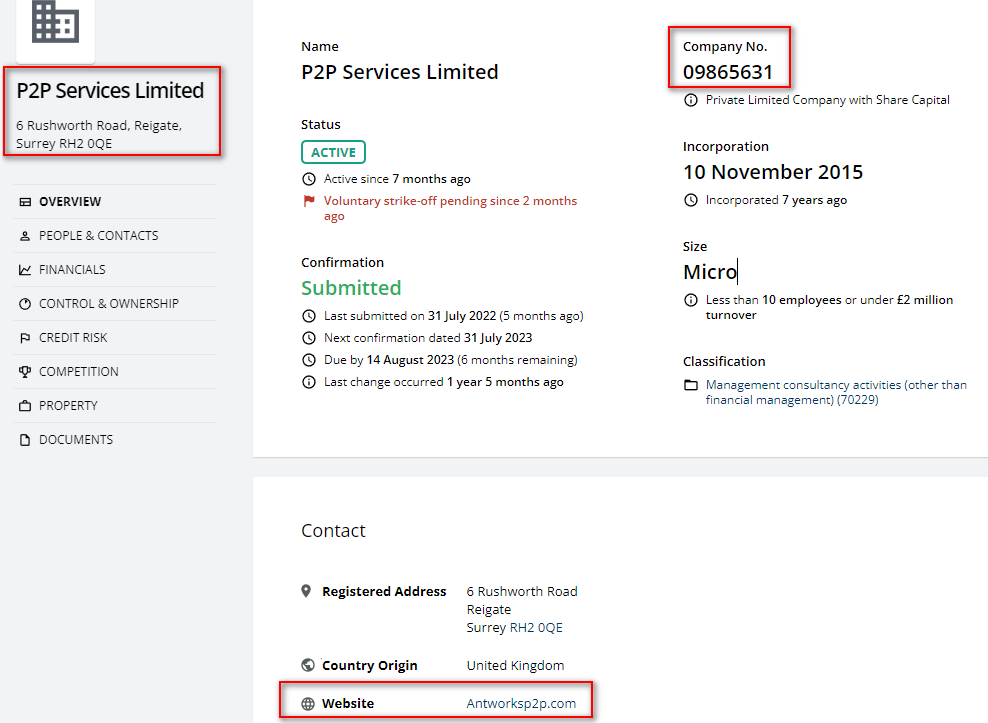988x723 pixels.
Task: Click the ACTIVE status badge
Action: pos(333,152)
